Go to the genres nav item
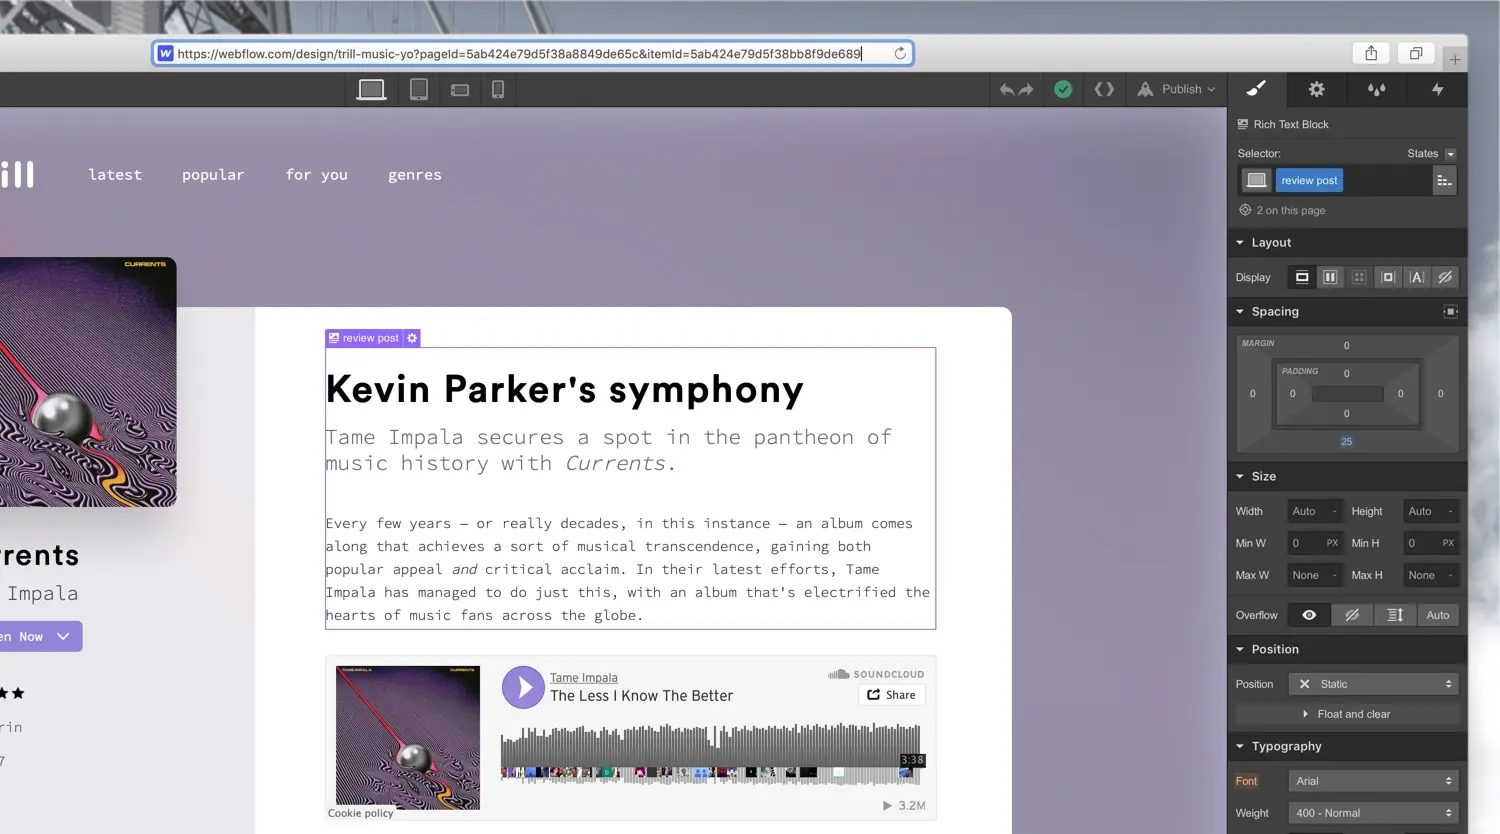Image resolution: width=1500 pixels, height=834 pixels. tap(415, 175)
